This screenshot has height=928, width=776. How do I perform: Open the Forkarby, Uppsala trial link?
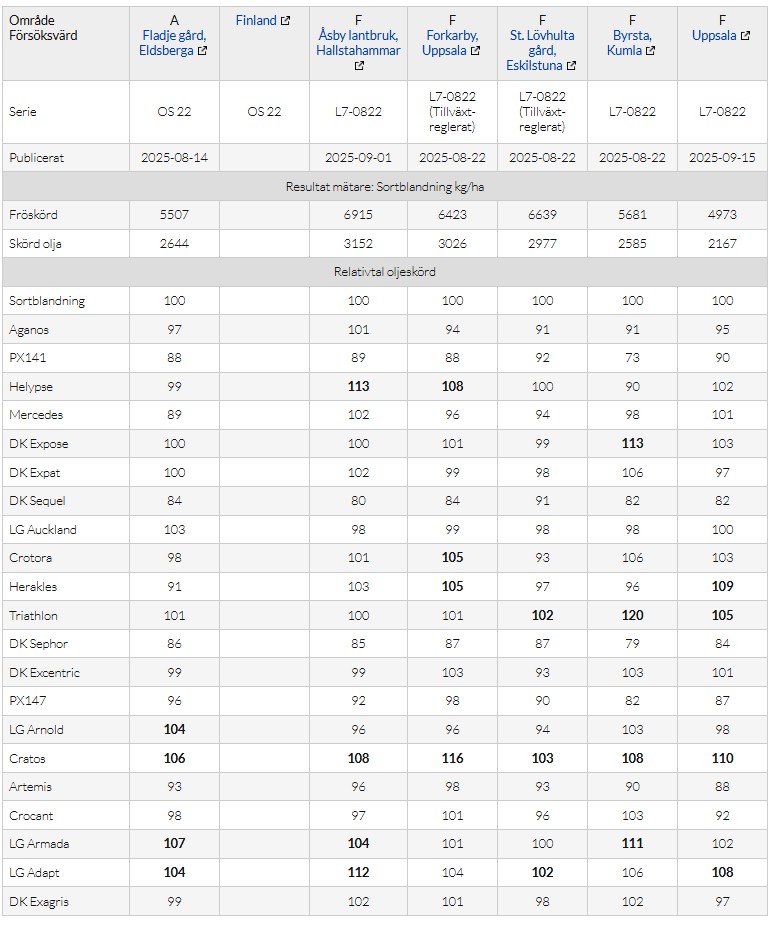click(446, 43)
